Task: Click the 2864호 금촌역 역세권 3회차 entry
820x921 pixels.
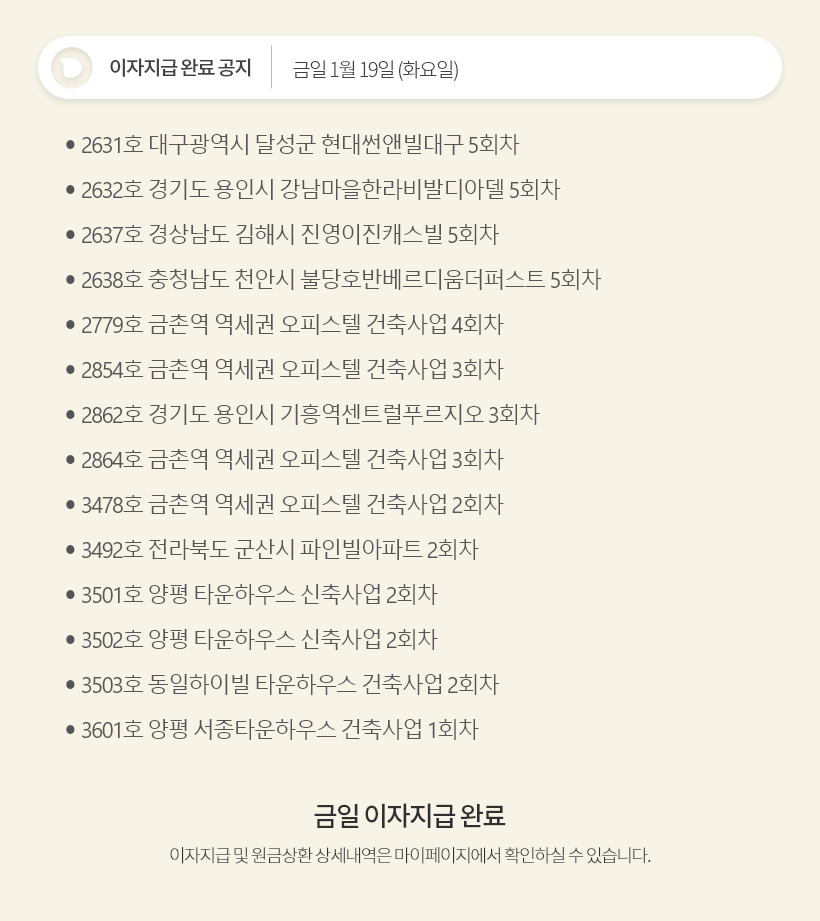Action: click(x=292, y=460)
